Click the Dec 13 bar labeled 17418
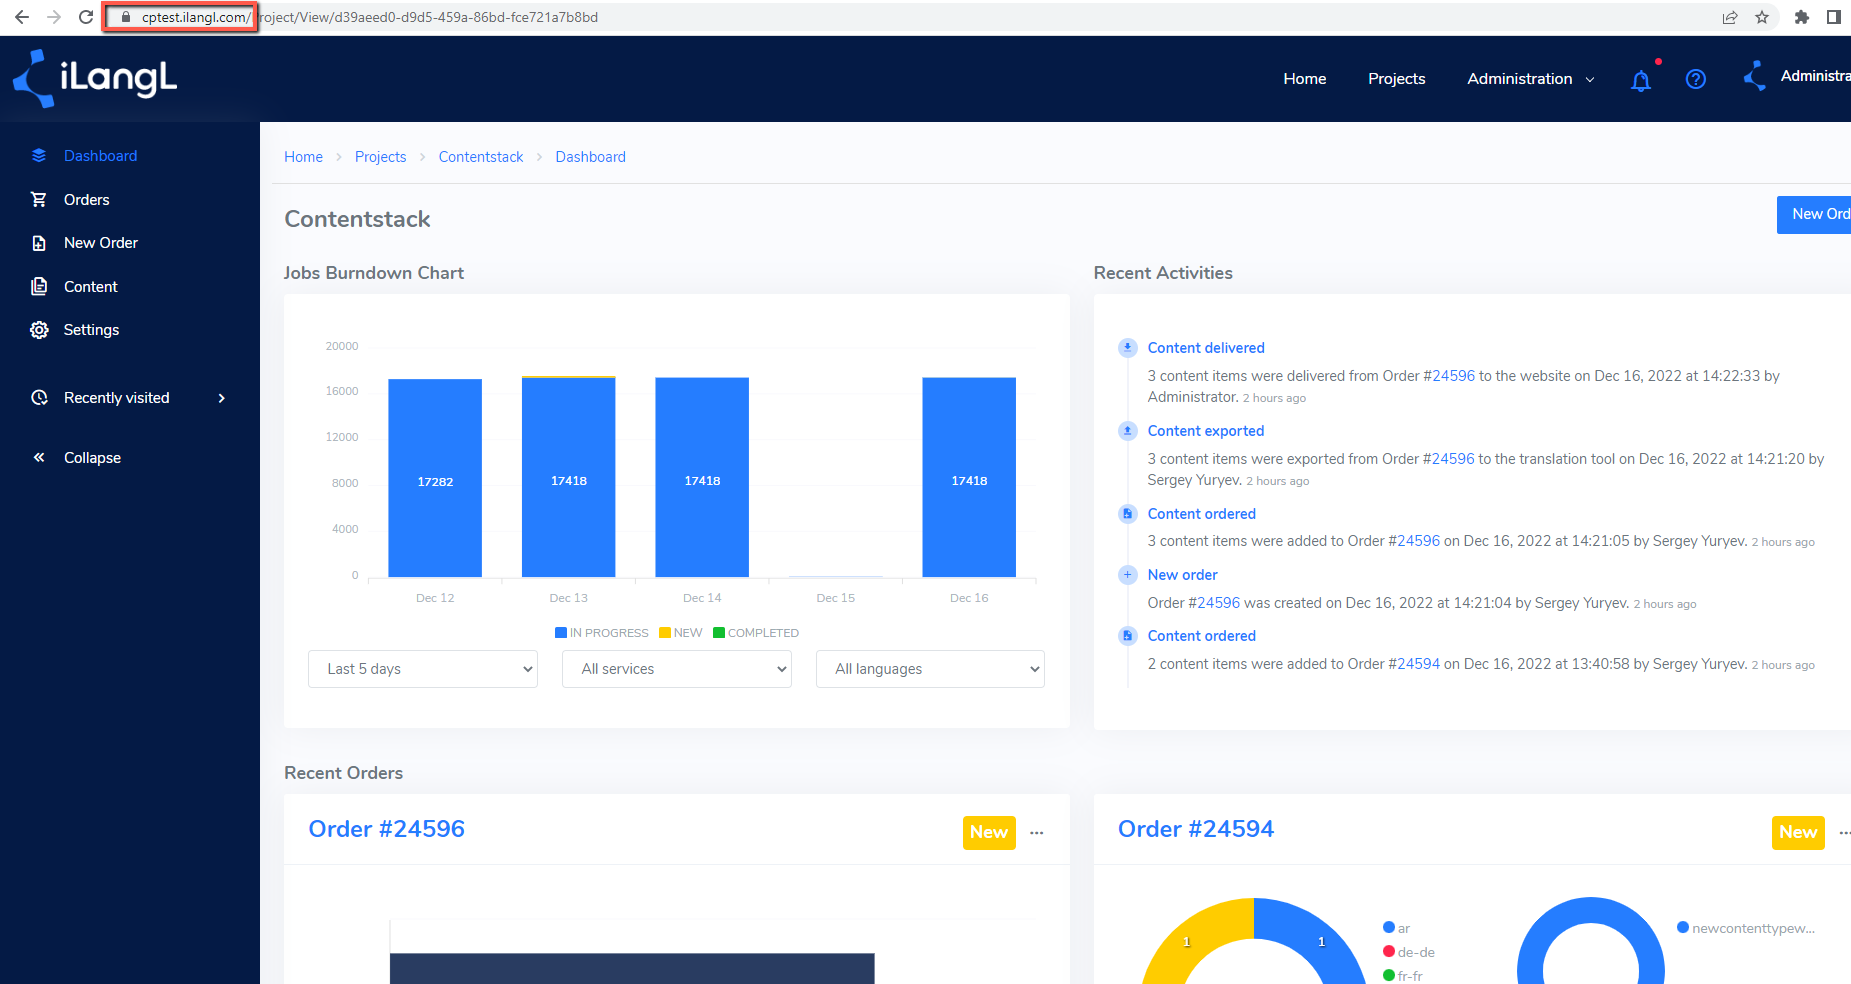The image size is (1851, 984). point(569,477)
